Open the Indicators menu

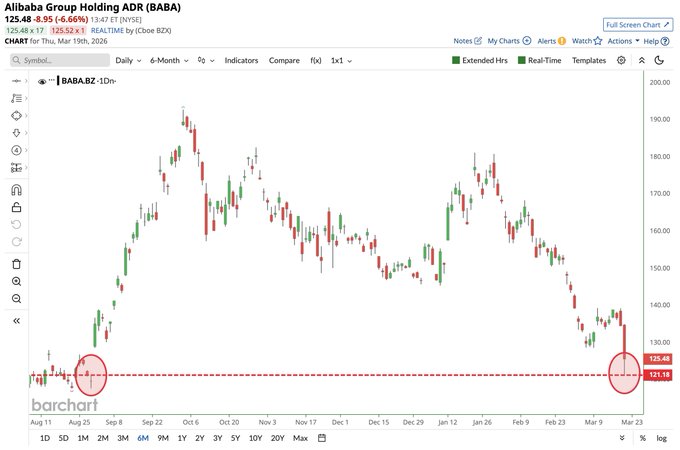241,60
